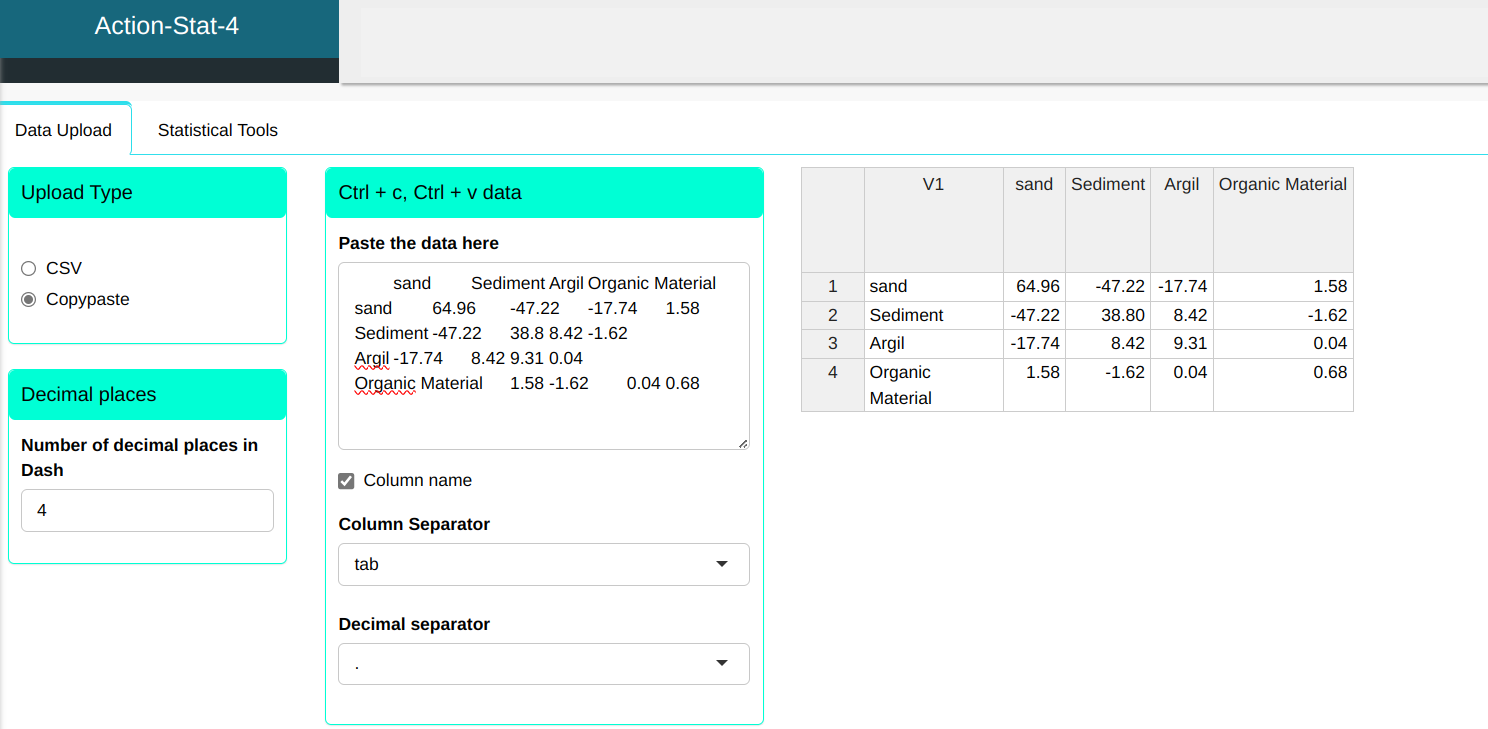Screen dimensions: 1488x729
Task: Open the Decimal separator dropdown
Action: point(543,664)
